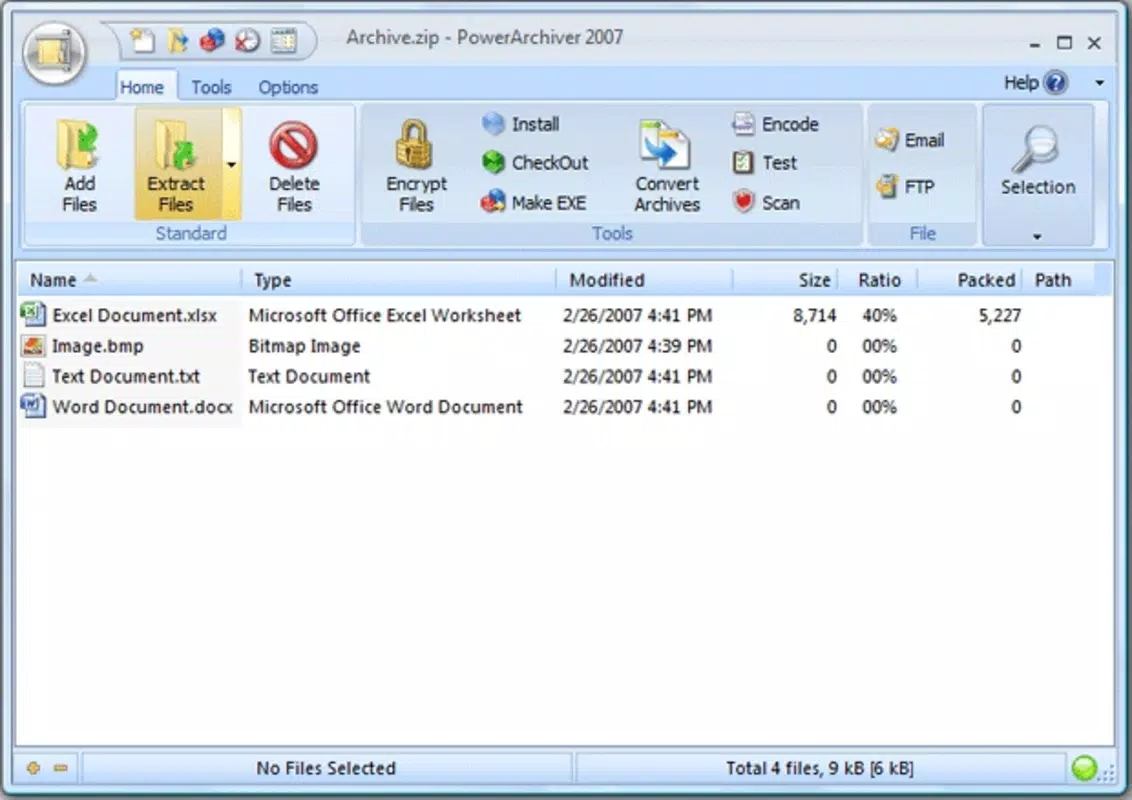The width and height of the screenshot is (1132, 800).
Task: Click the Make EXE tool
Action: coord(534,202)
